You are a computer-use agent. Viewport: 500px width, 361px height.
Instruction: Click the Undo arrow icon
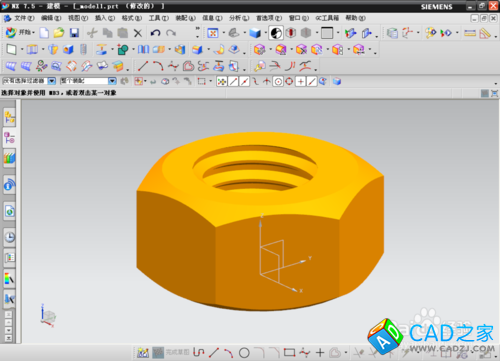coord(155,33)
